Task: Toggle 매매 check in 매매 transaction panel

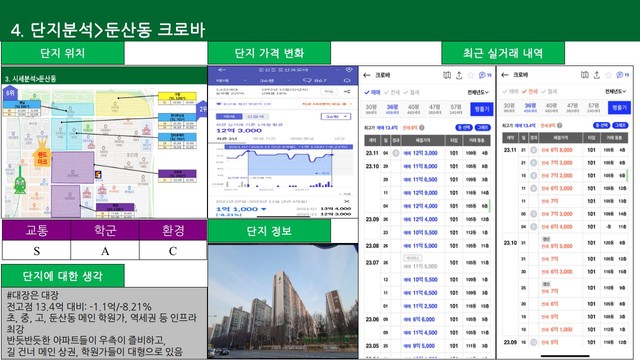Action: (372, 93)
